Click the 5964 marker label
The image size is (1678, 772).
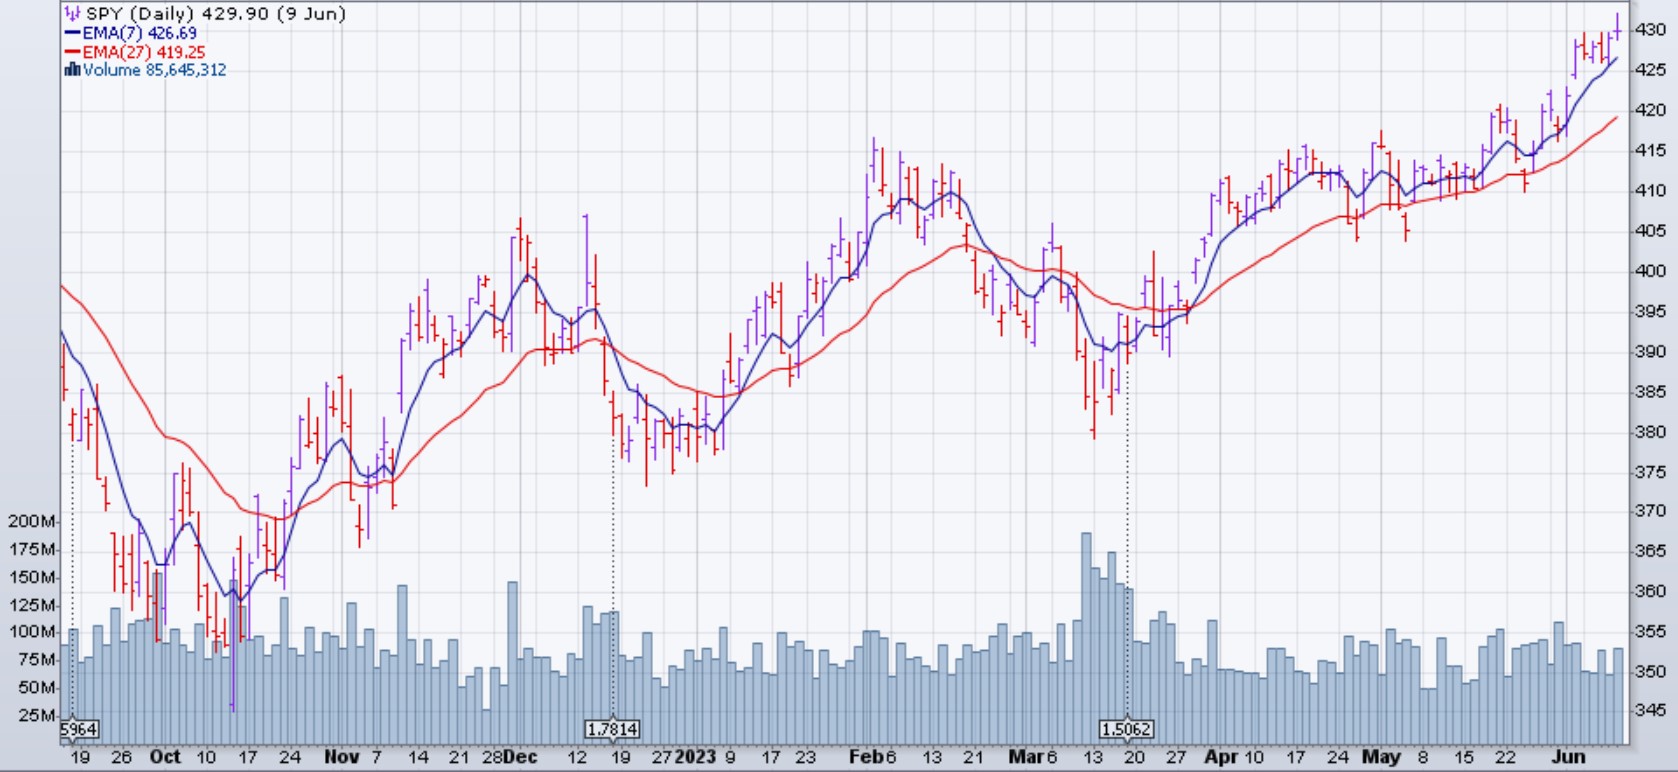[78, 729]
